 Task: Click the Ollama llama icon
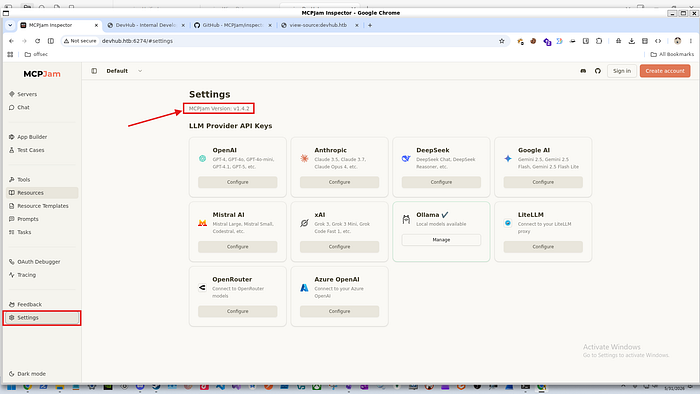[406, 219]
